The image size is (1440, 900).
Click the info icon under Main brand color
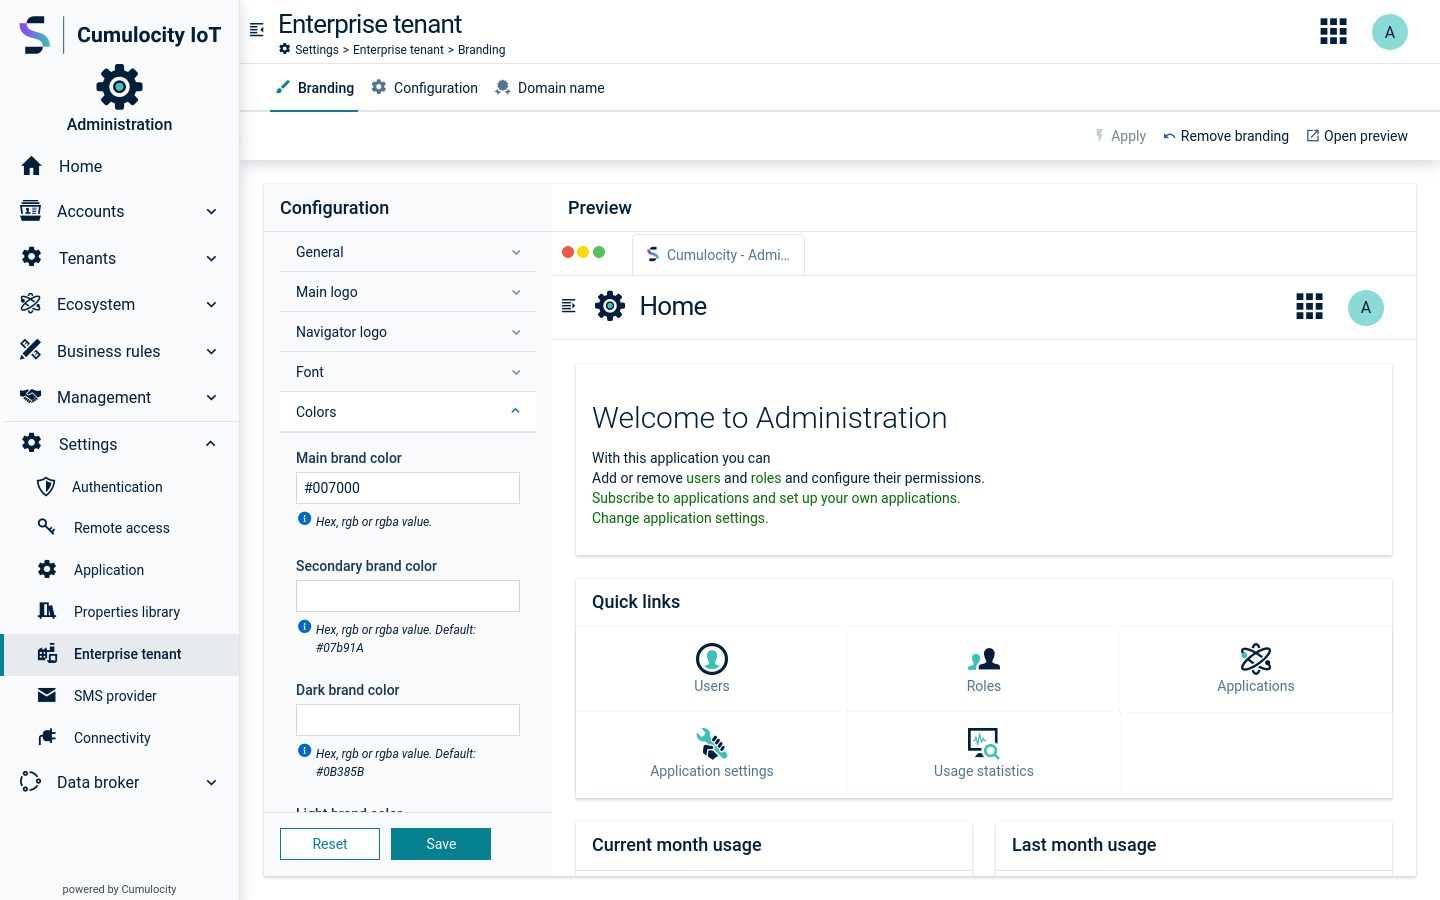tap(305, 519)
